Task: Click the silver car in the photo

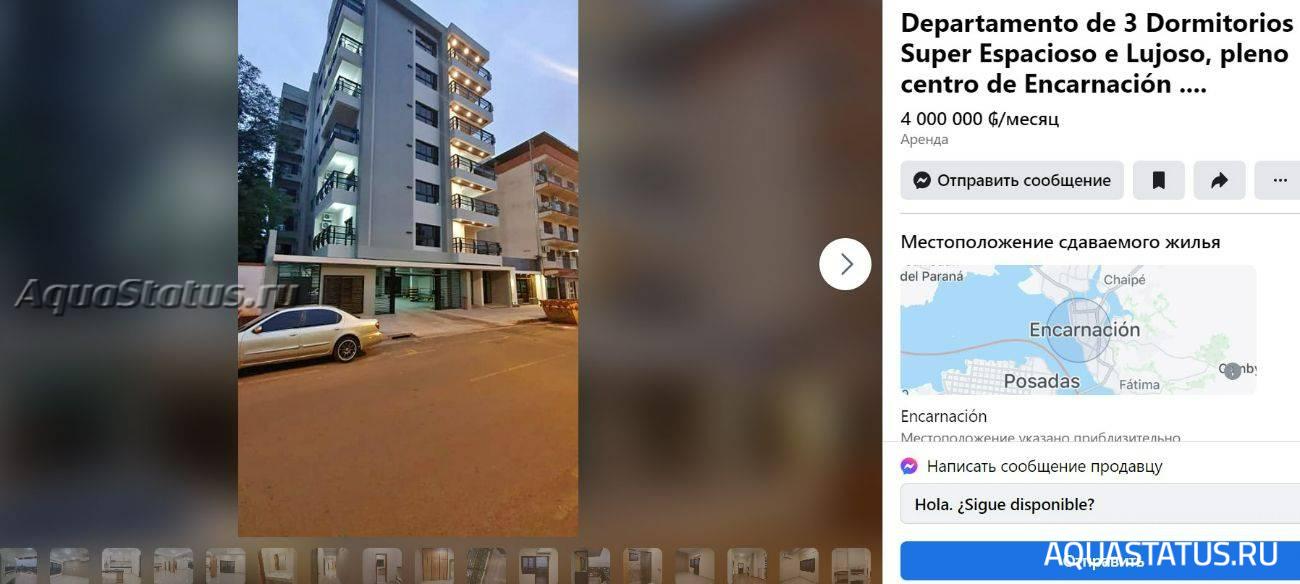Action: pyautogui.click(x=309, y=335)
